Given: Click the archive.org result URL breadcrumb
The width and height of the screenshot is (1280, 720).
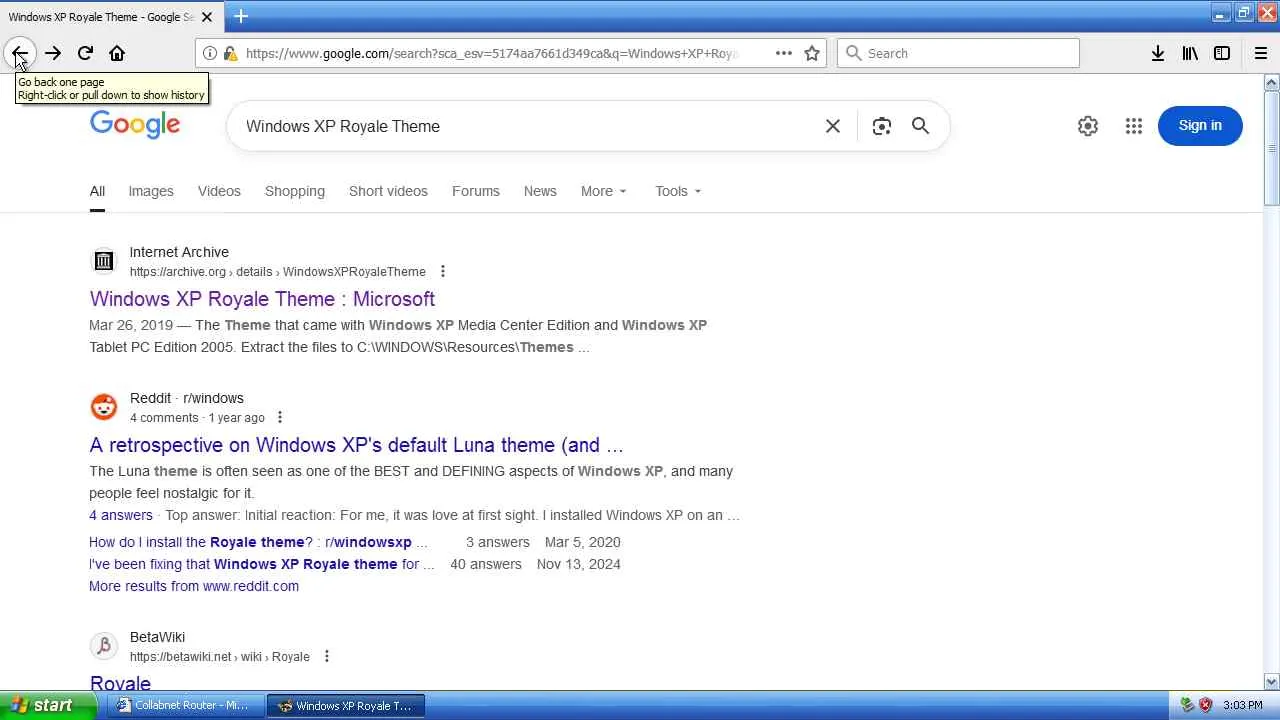Looking at the screenshot, I should click(278, 272).
